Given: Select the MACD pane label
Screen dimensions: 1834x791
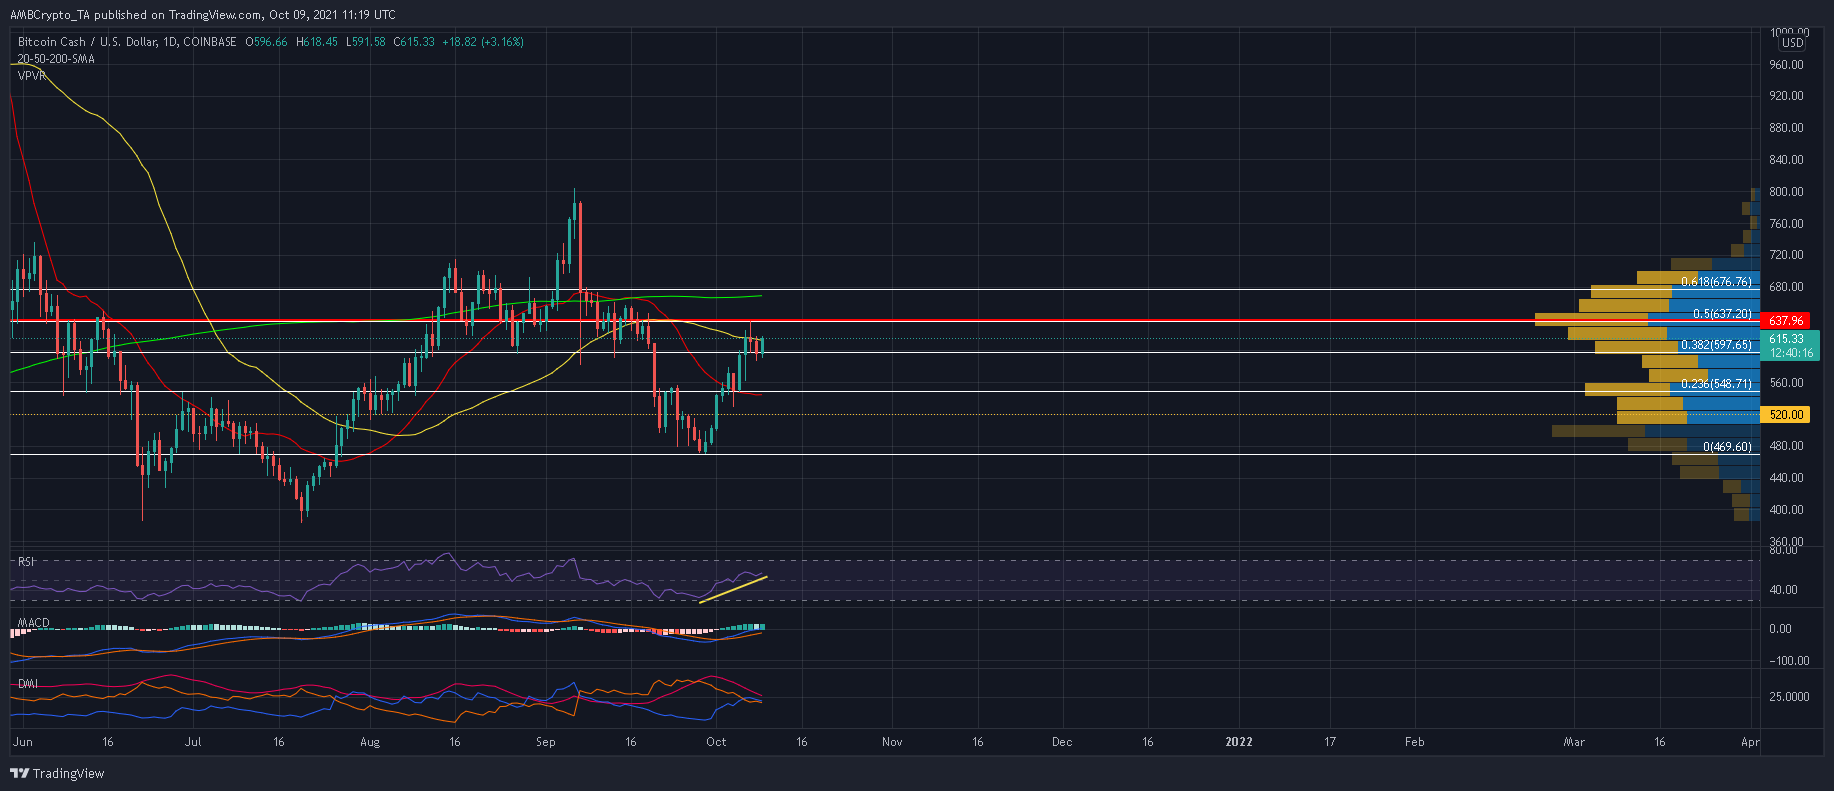Looking at the screenshot, I should [33, 623].
